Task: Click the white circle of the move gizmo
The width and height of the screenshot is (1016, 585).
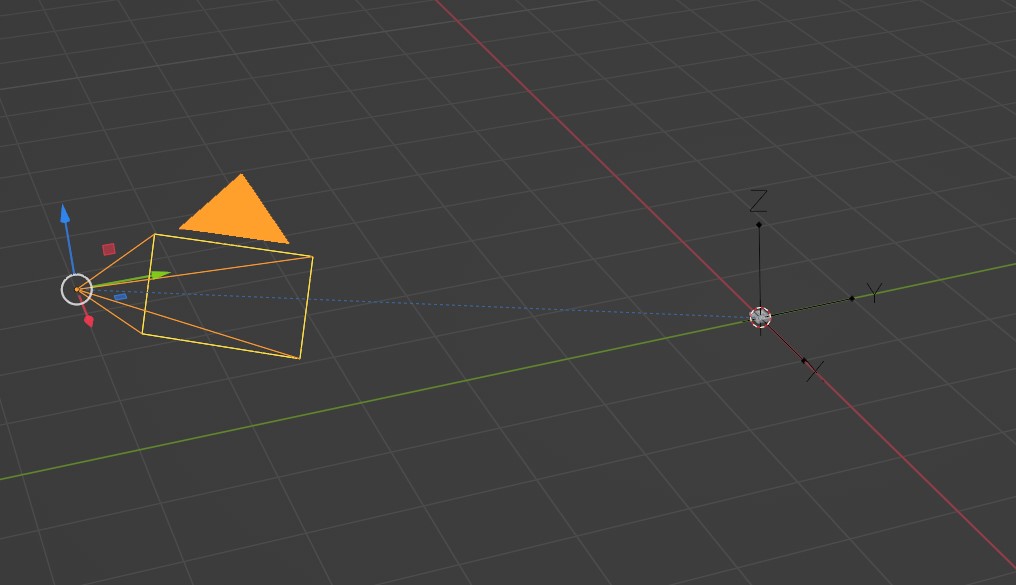Action: point(76,290)
